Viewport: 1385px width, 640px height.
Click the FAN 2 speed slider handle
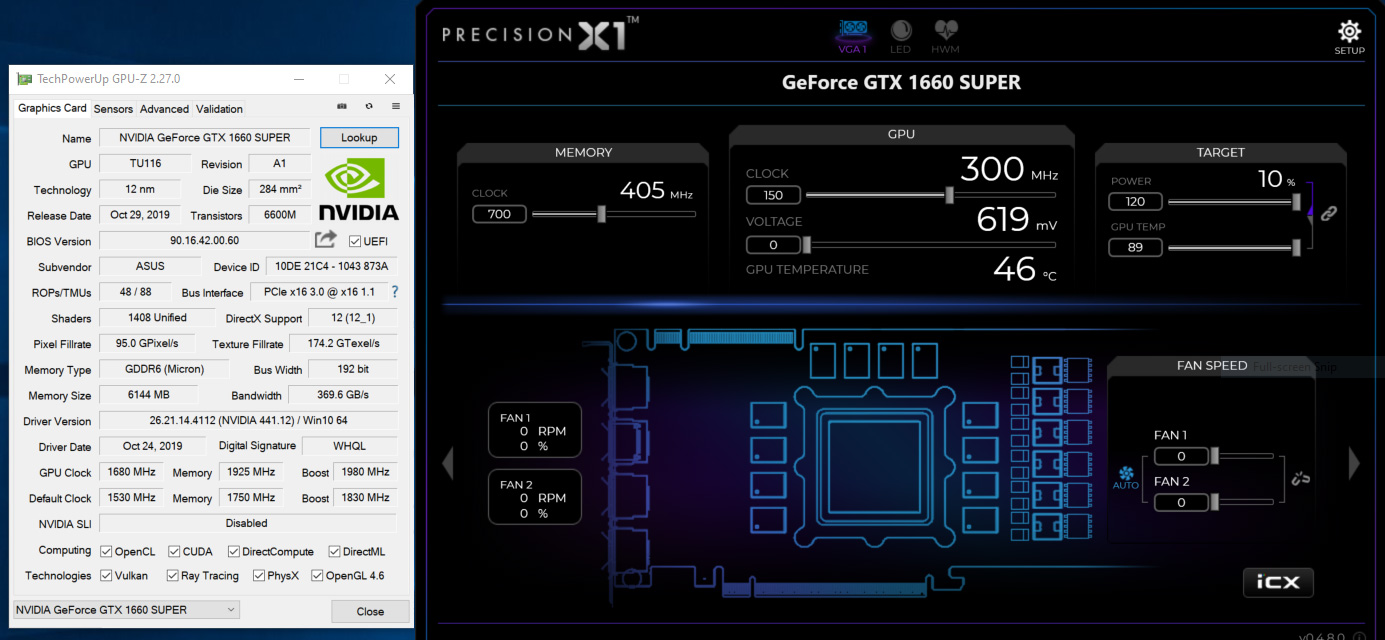coord(1215,502)
